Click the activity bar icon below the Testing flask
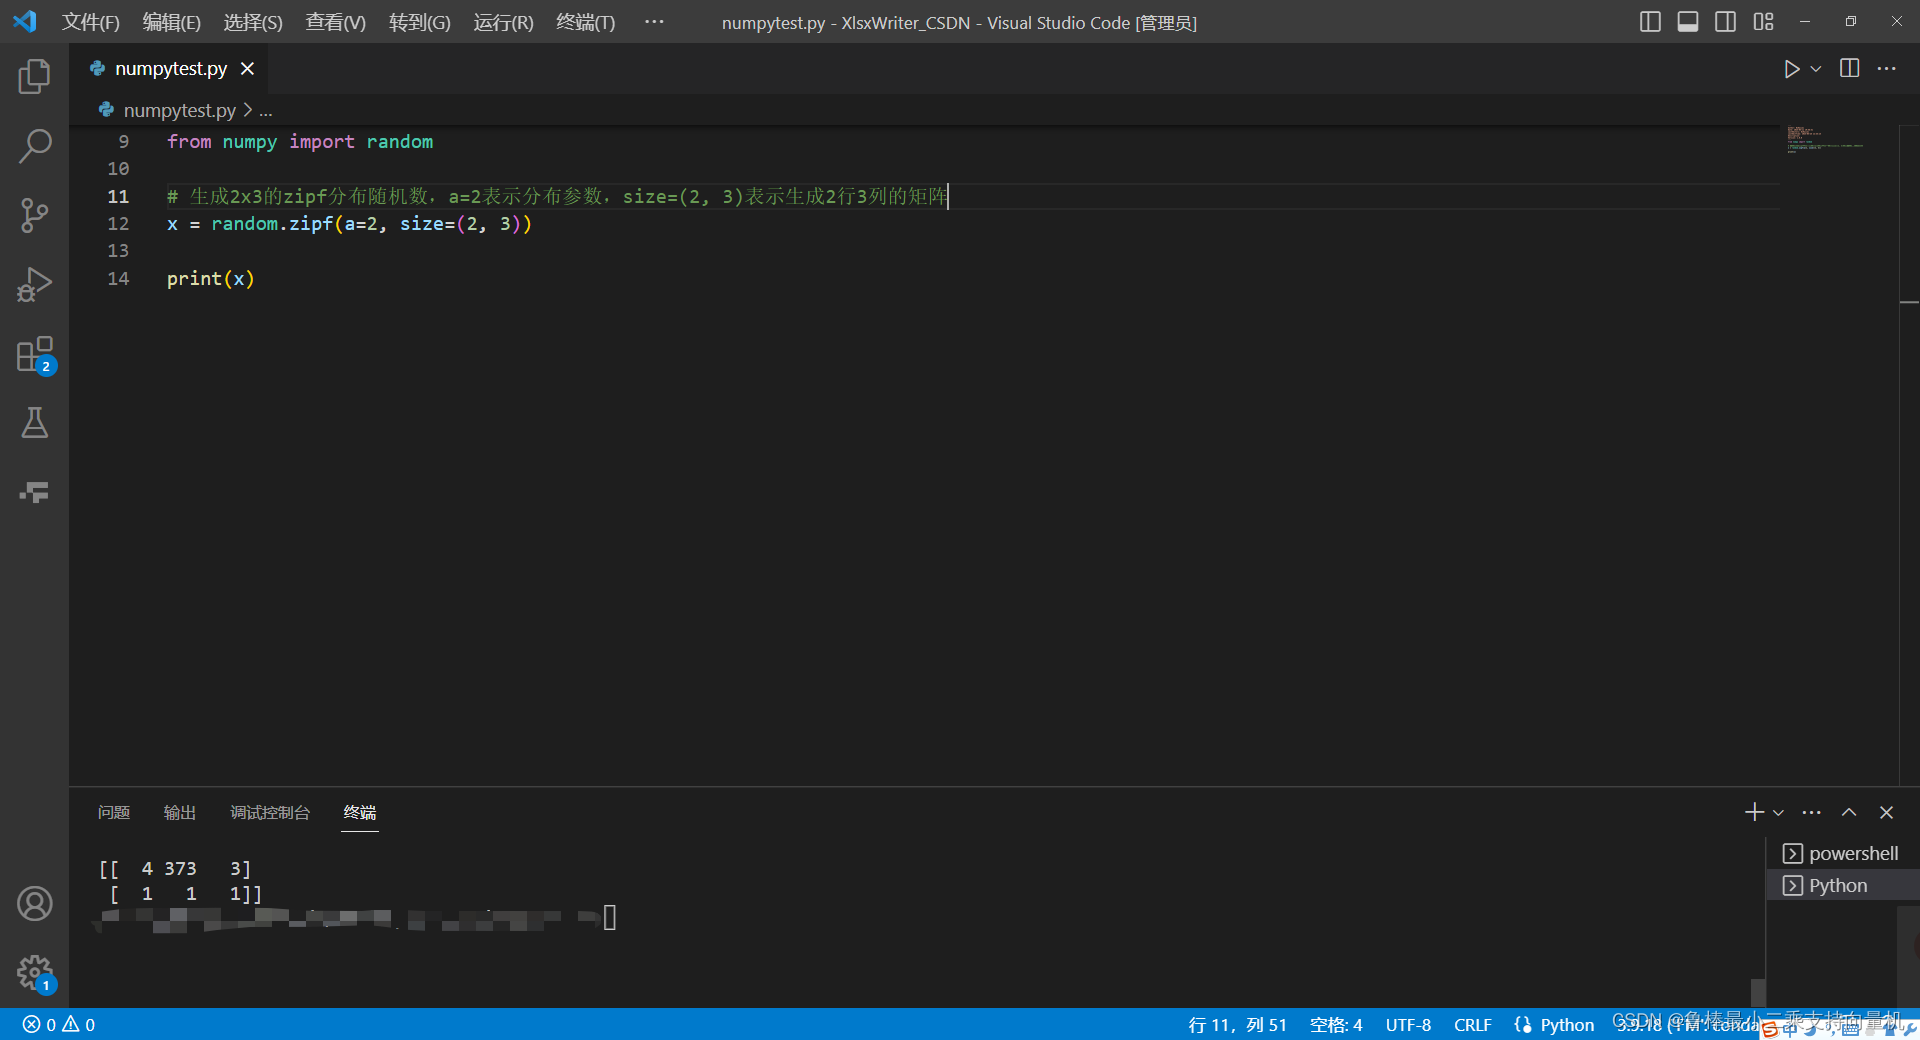This screenshot has height=1040, width=1920. coord(34,492)
